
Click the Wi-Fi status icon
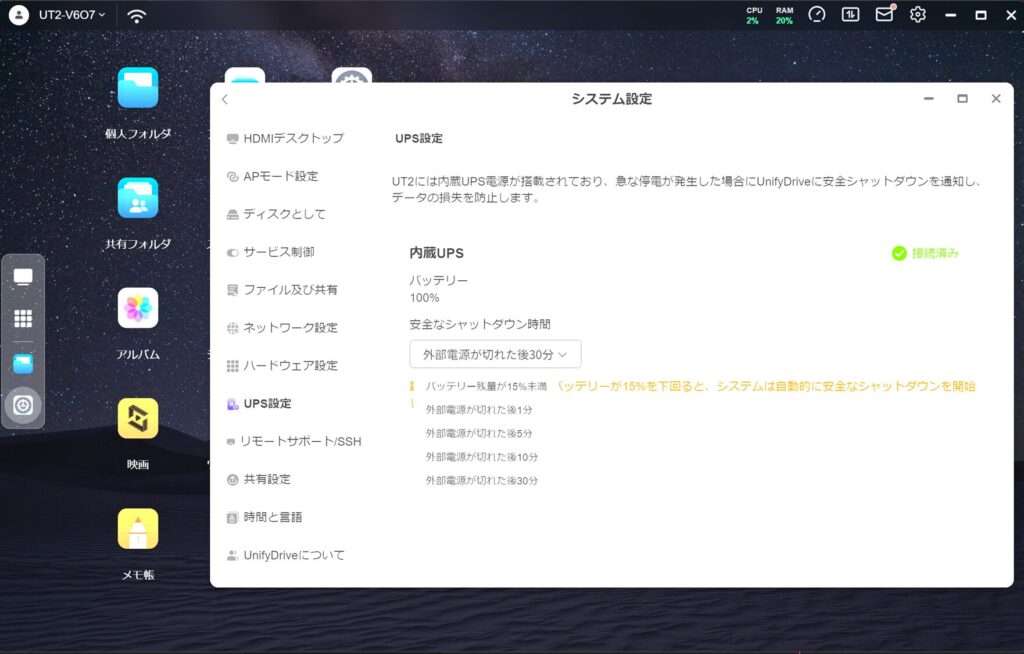pyautogui.click(x=136, y=16)
